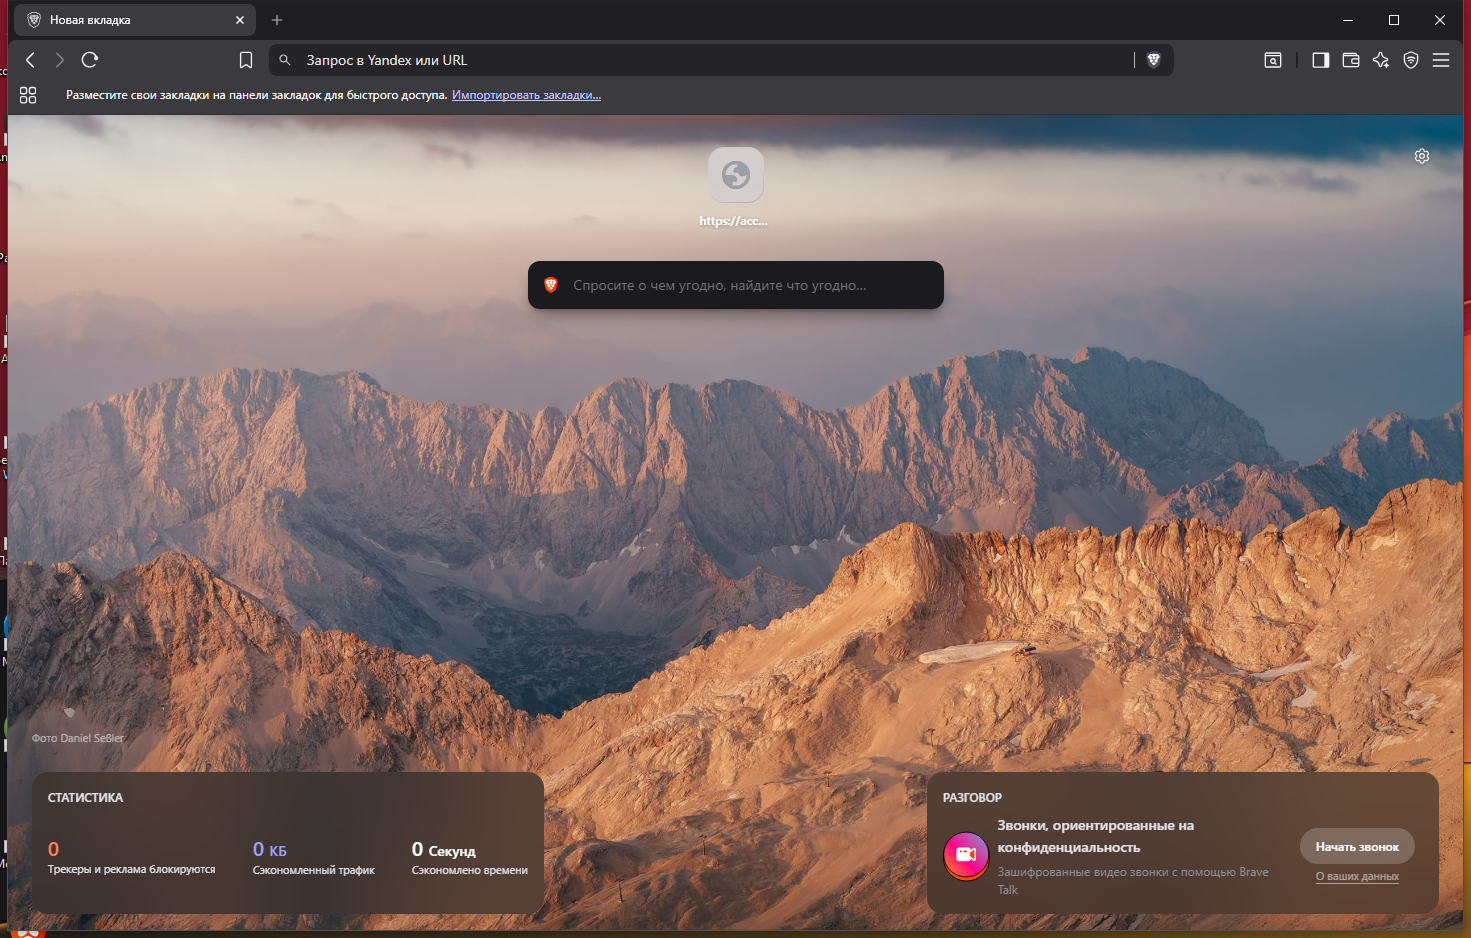Open the Leo AI sparkle icon
1471x938 pixels.
[1381, 60]
